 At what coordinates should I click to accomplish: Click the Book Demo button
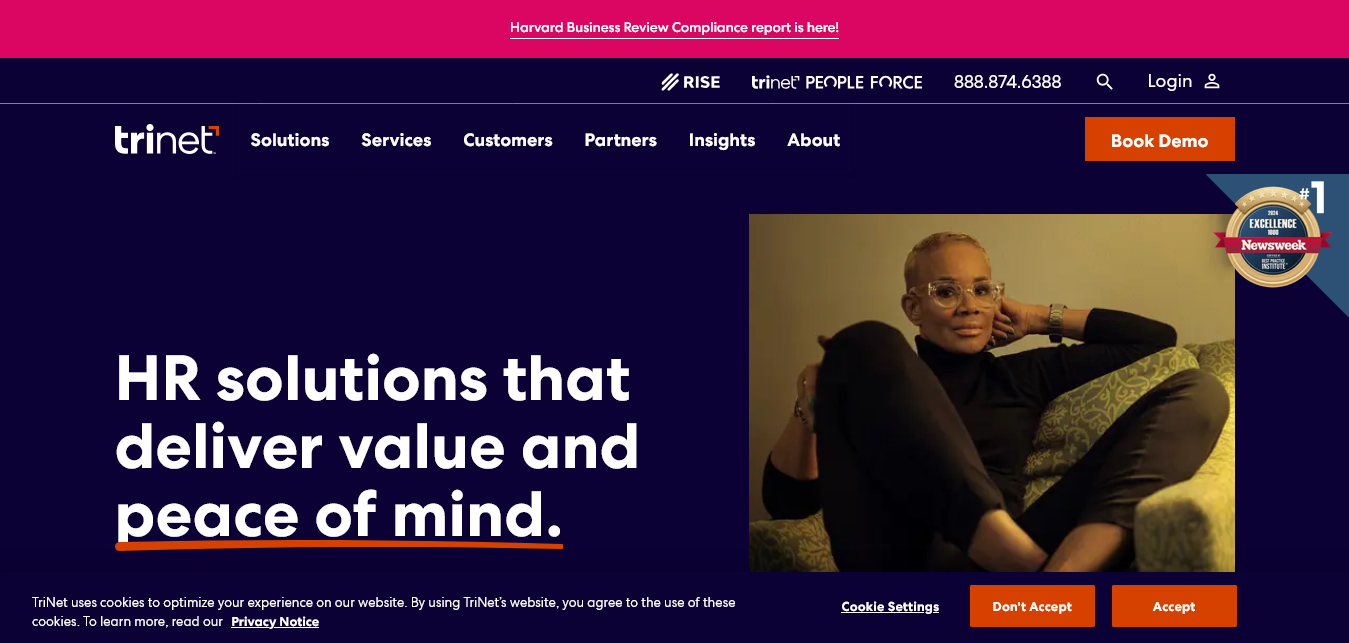point(1160,139)
